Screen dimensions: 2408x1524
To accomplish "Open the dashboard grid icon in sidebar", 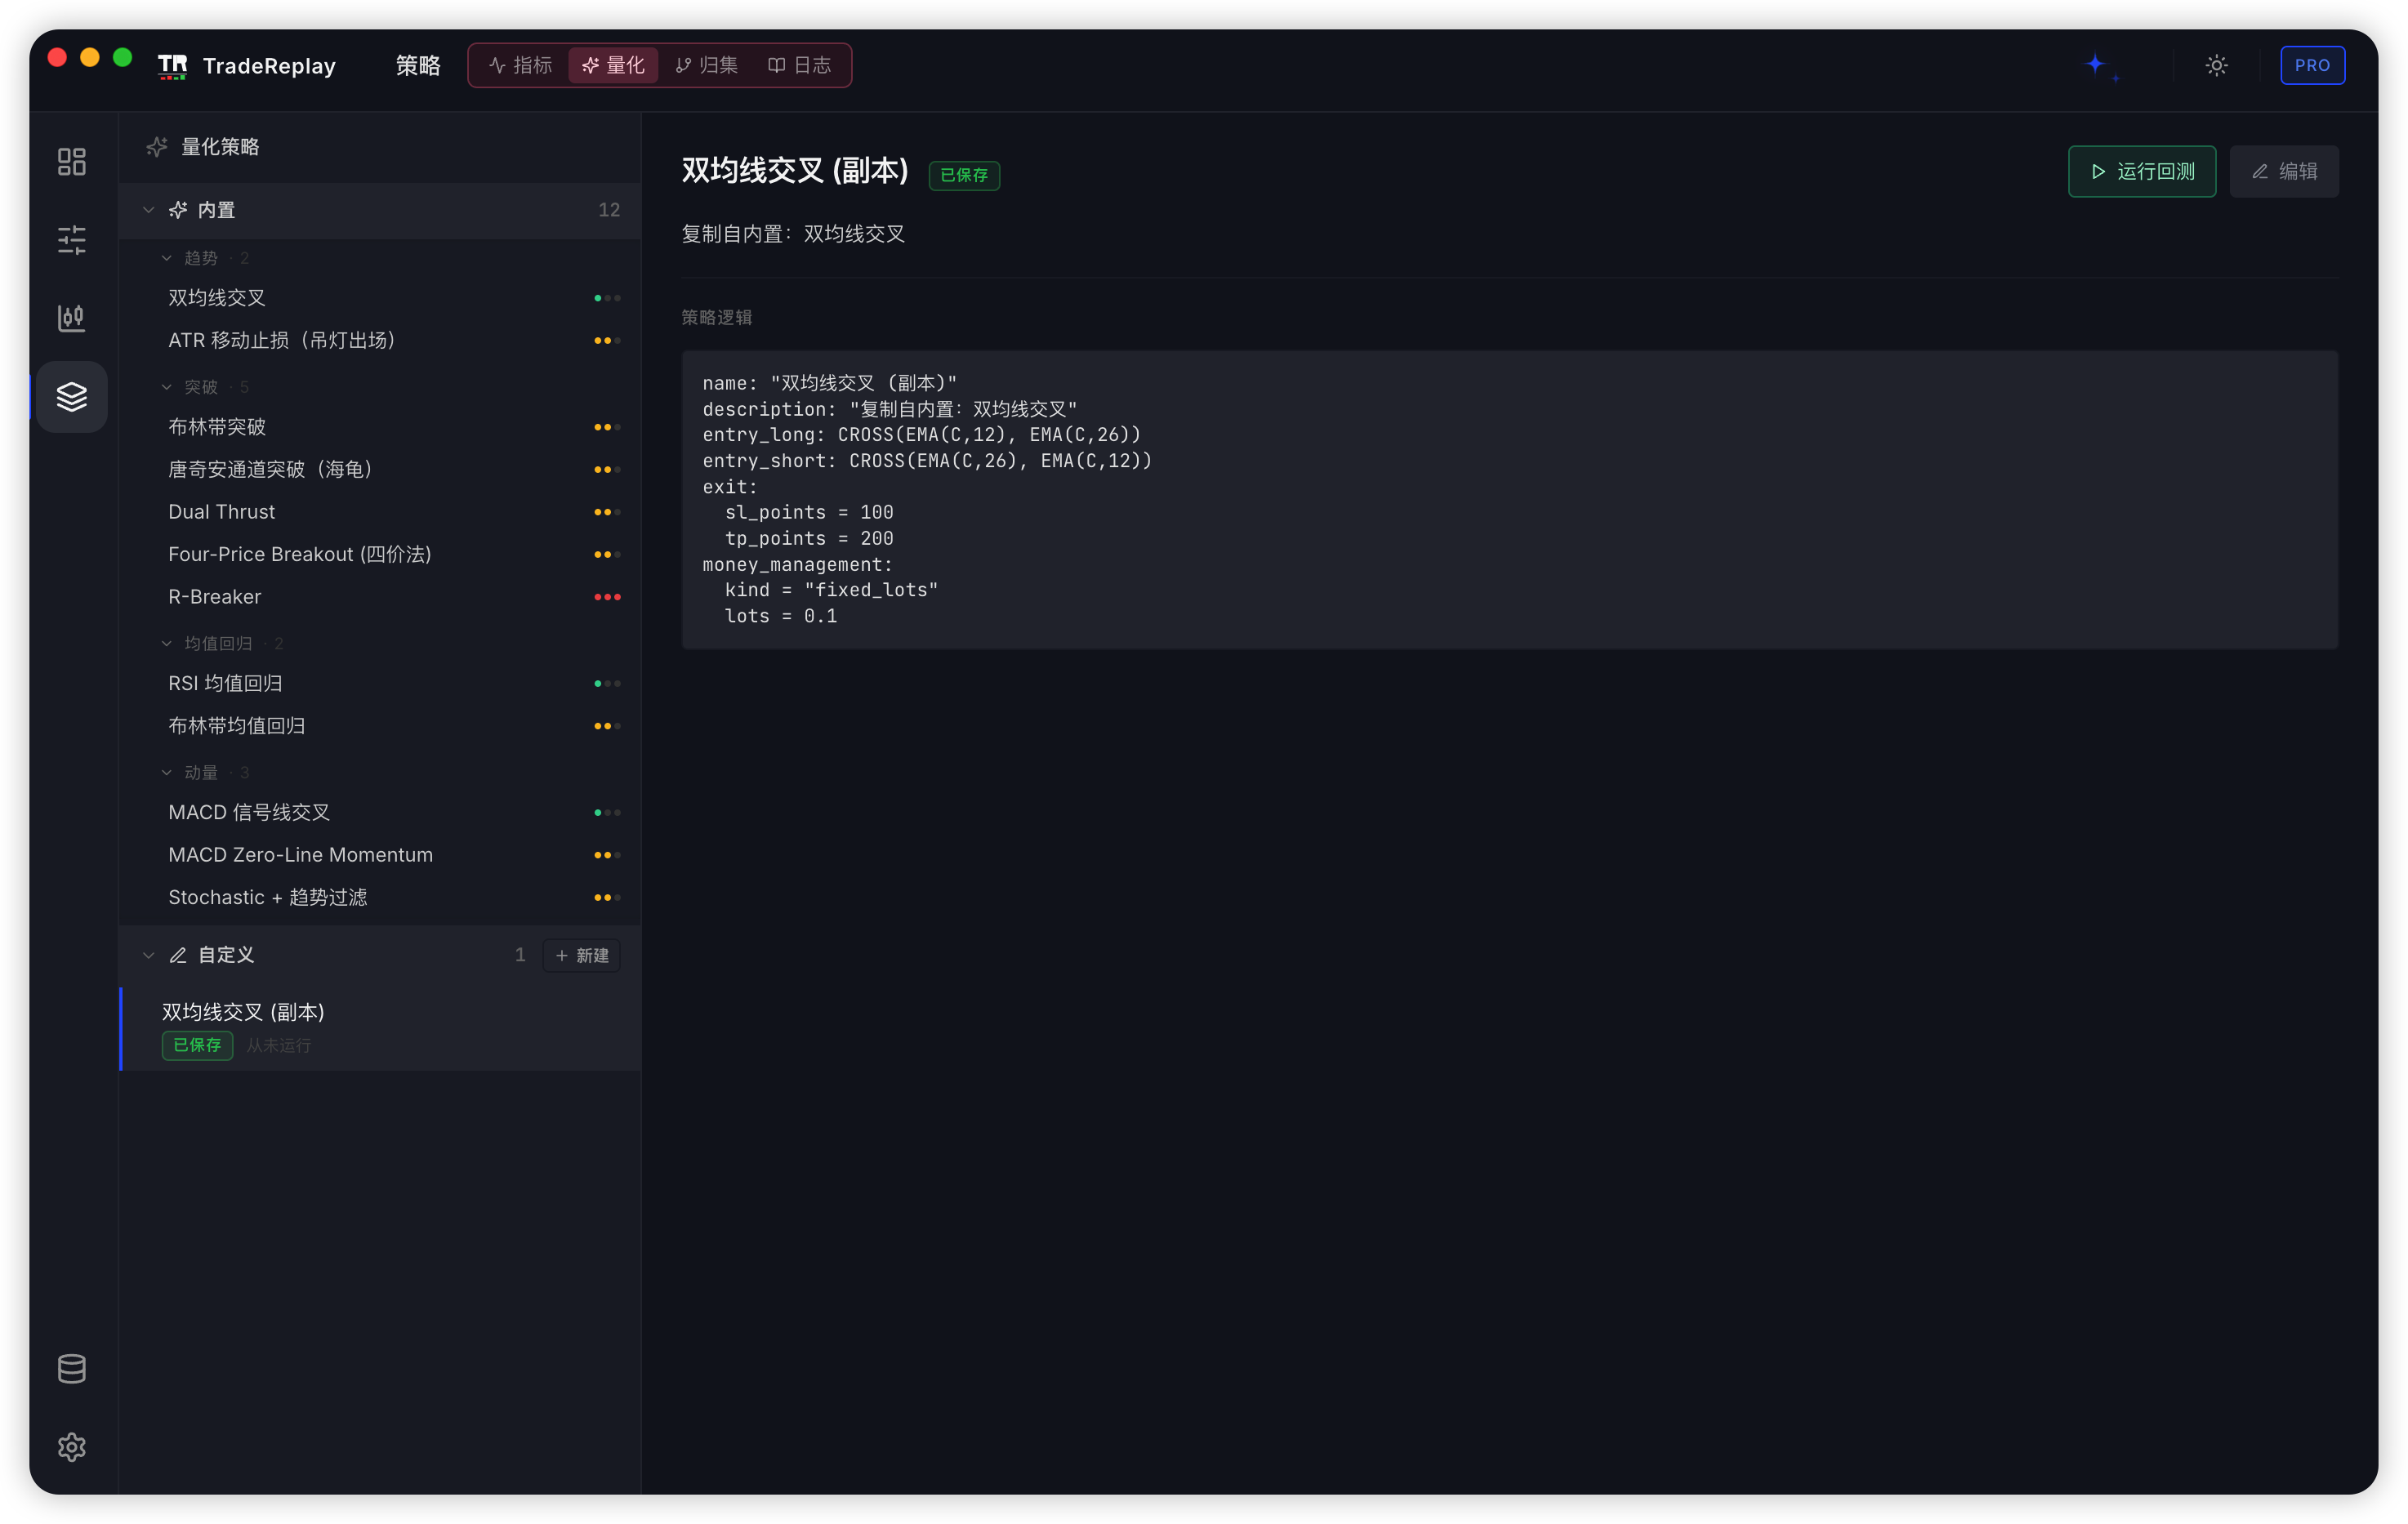I will click(71, 161).
